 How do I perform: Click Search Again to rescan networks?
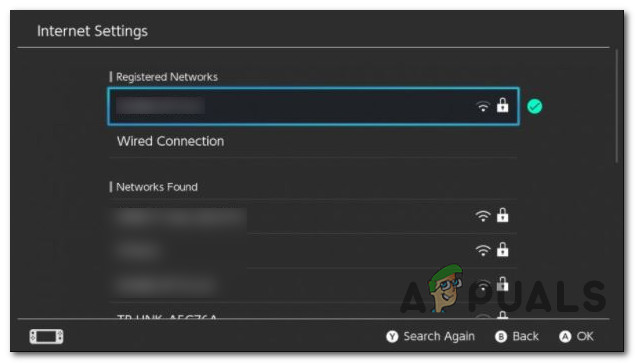click(439, 336)
